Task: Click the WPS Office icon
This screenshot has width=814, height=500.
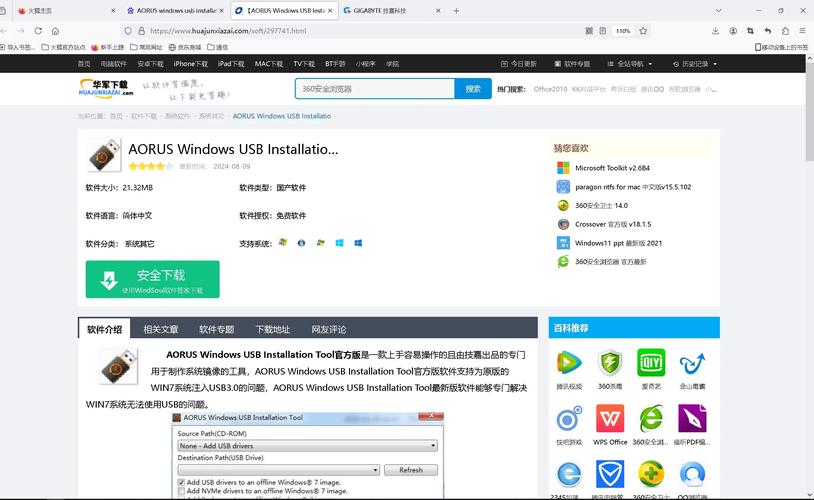Action: pos(610,418)
